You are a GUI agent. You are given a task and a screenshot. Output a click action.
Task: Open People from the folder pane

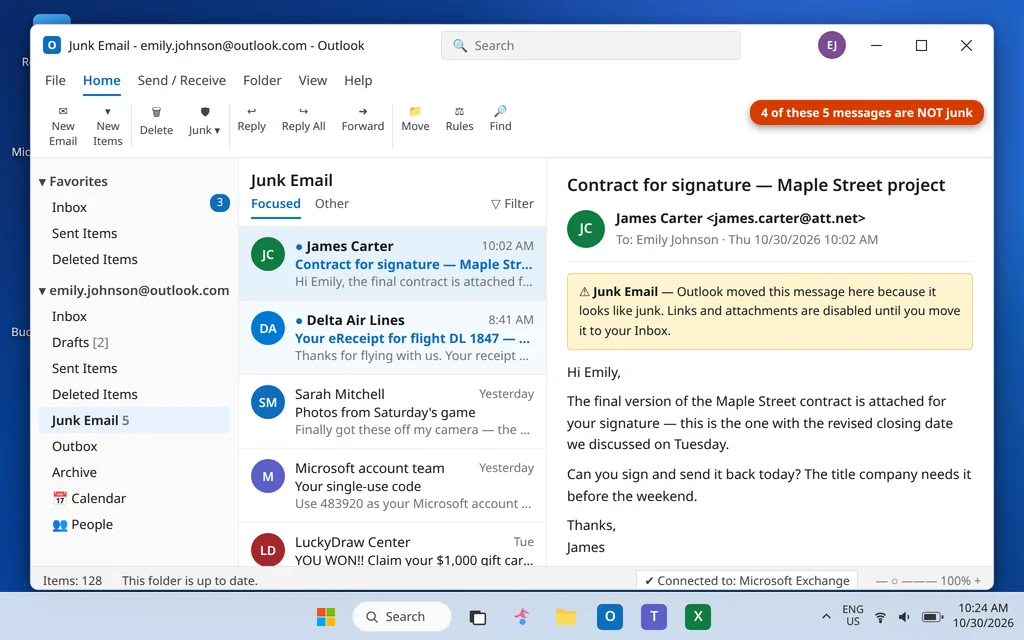pos(135,524)
